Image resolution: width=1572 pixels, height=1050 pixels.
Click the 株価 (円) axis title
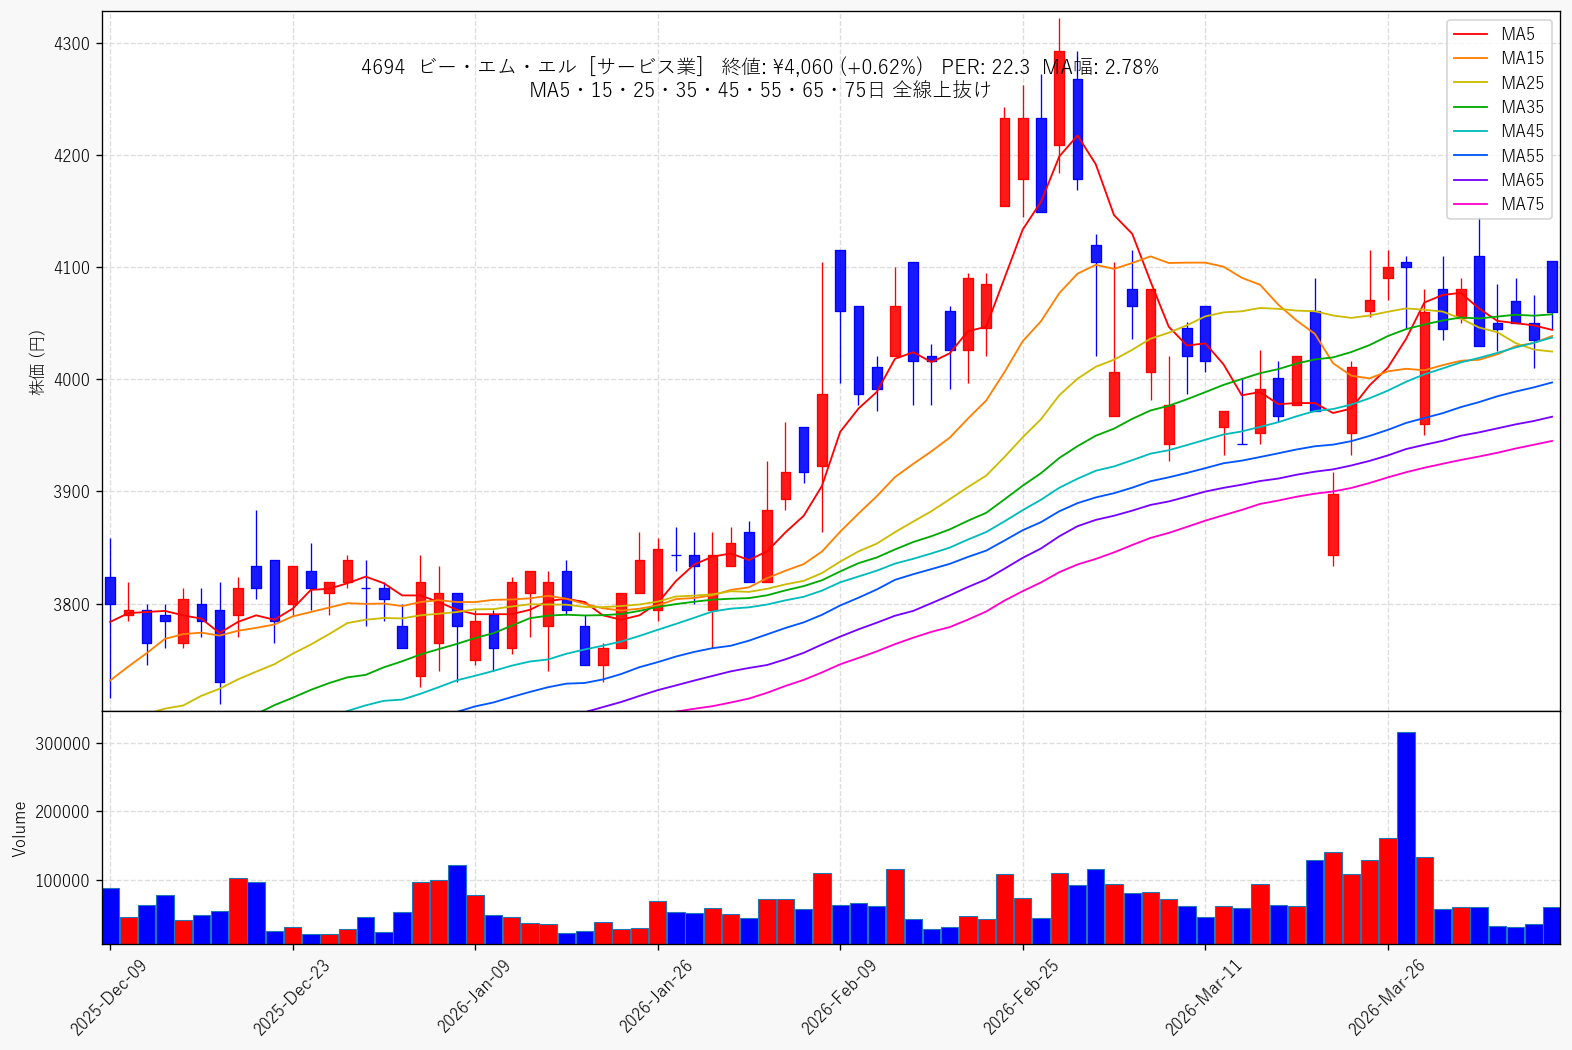coord(37,362)
